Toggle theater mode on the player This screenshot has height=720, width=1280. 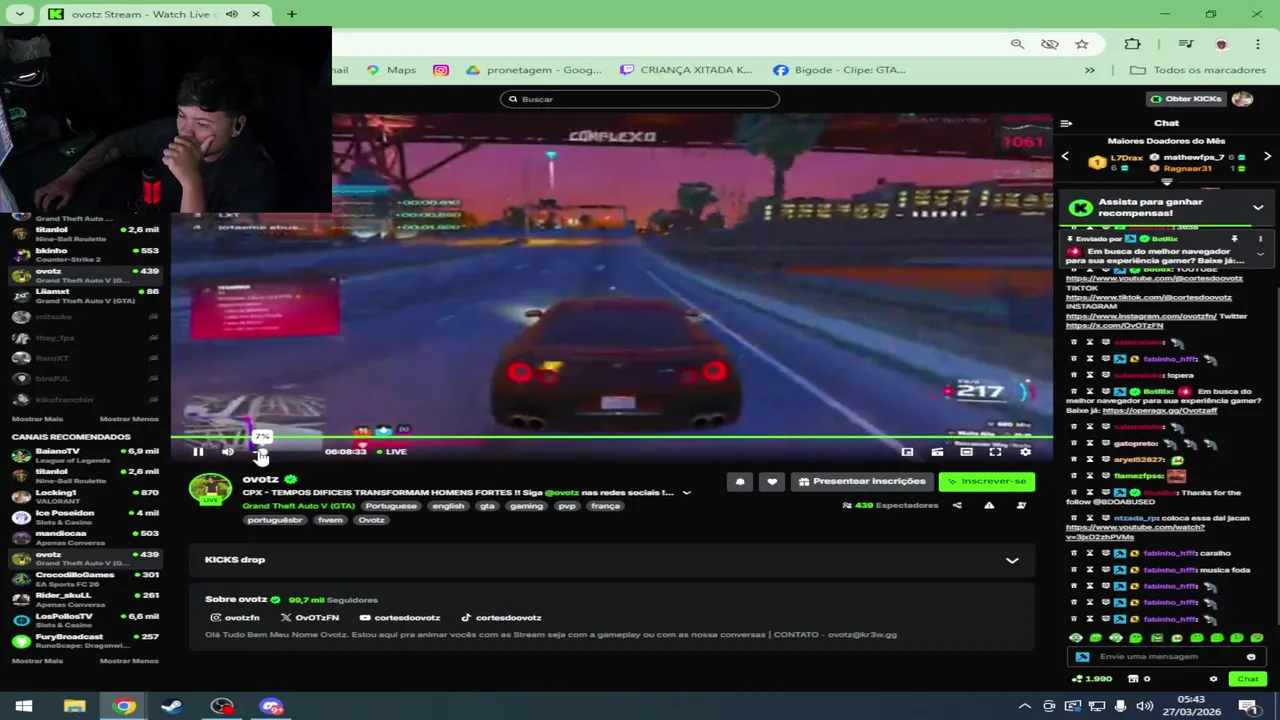click(x=966, y=452)
